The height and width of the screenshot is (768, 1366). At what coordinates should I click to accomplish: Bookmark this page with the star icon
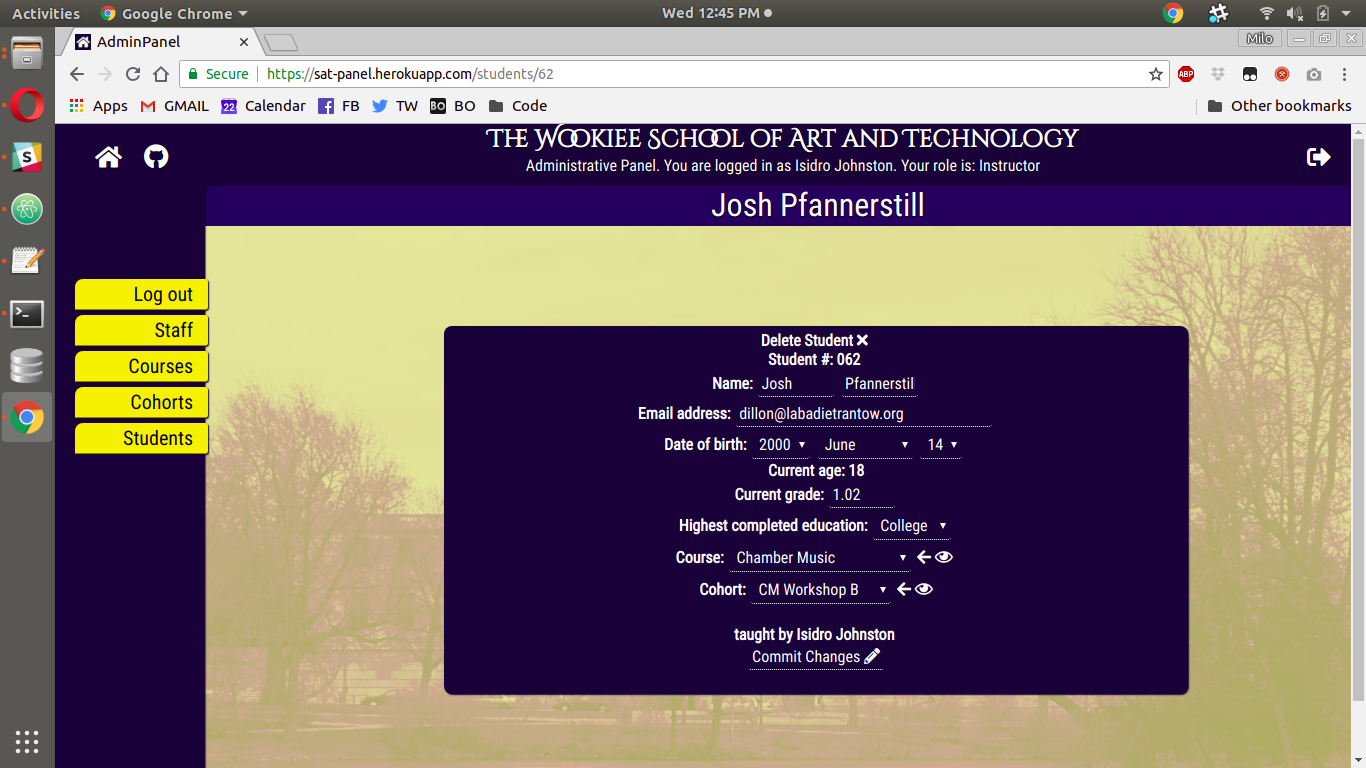[1156, 74]
